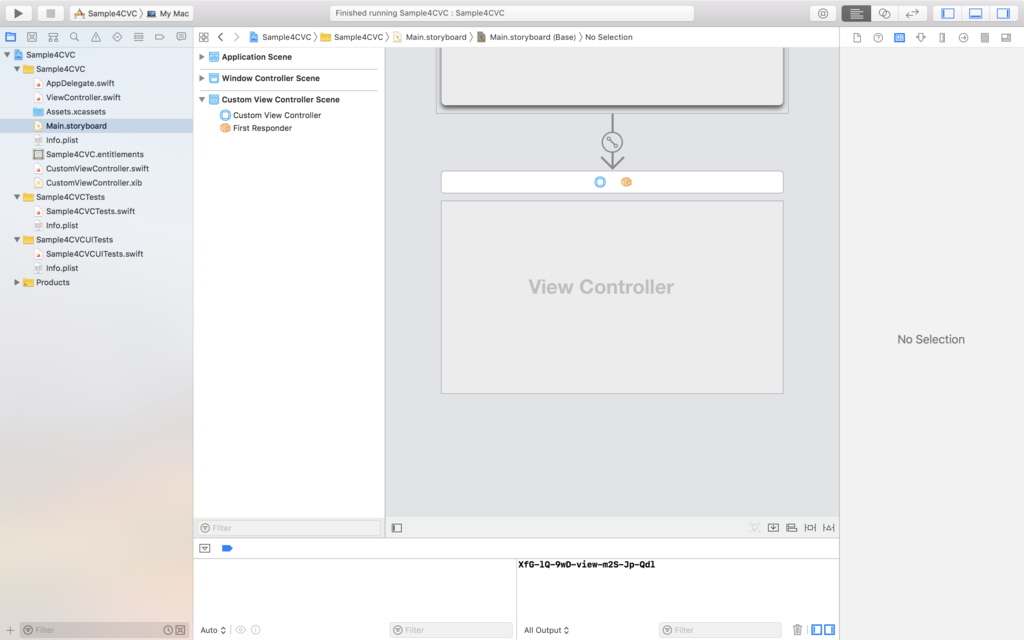Collapse the Sample4CVC project root

point(7,55)
